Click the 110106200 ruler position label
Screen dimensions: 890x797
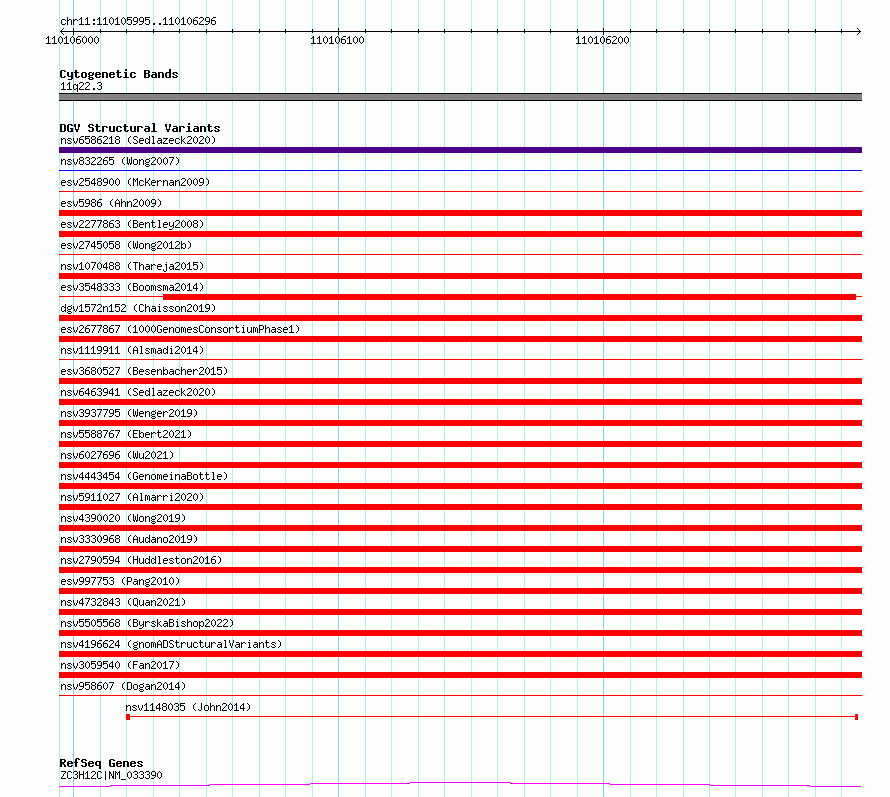602,40
